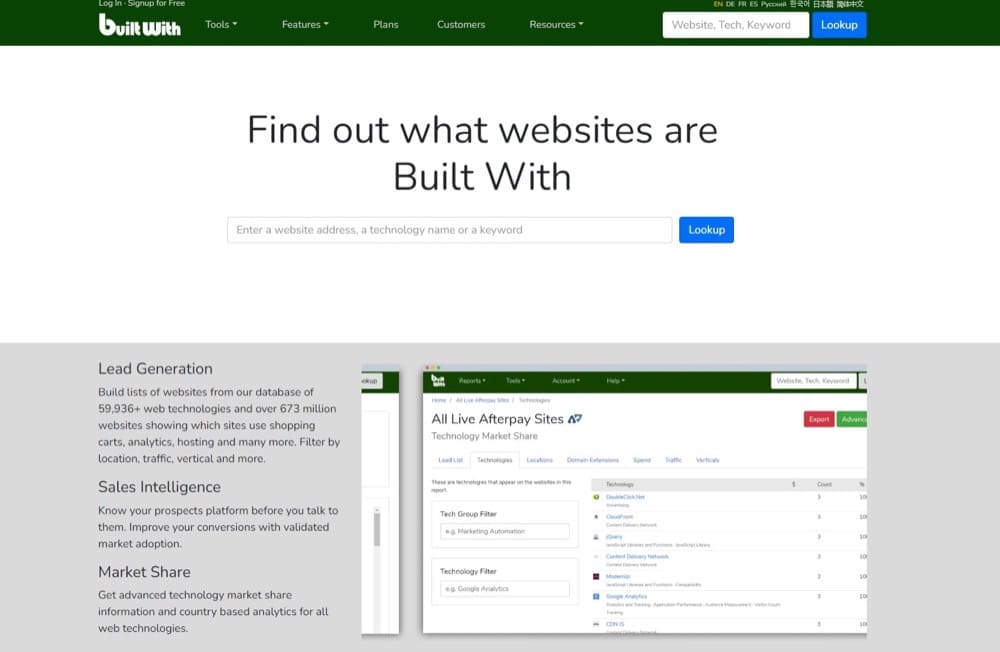
Task: Switch language to ES
Action: pyautogui.click(x=754, y=4)
